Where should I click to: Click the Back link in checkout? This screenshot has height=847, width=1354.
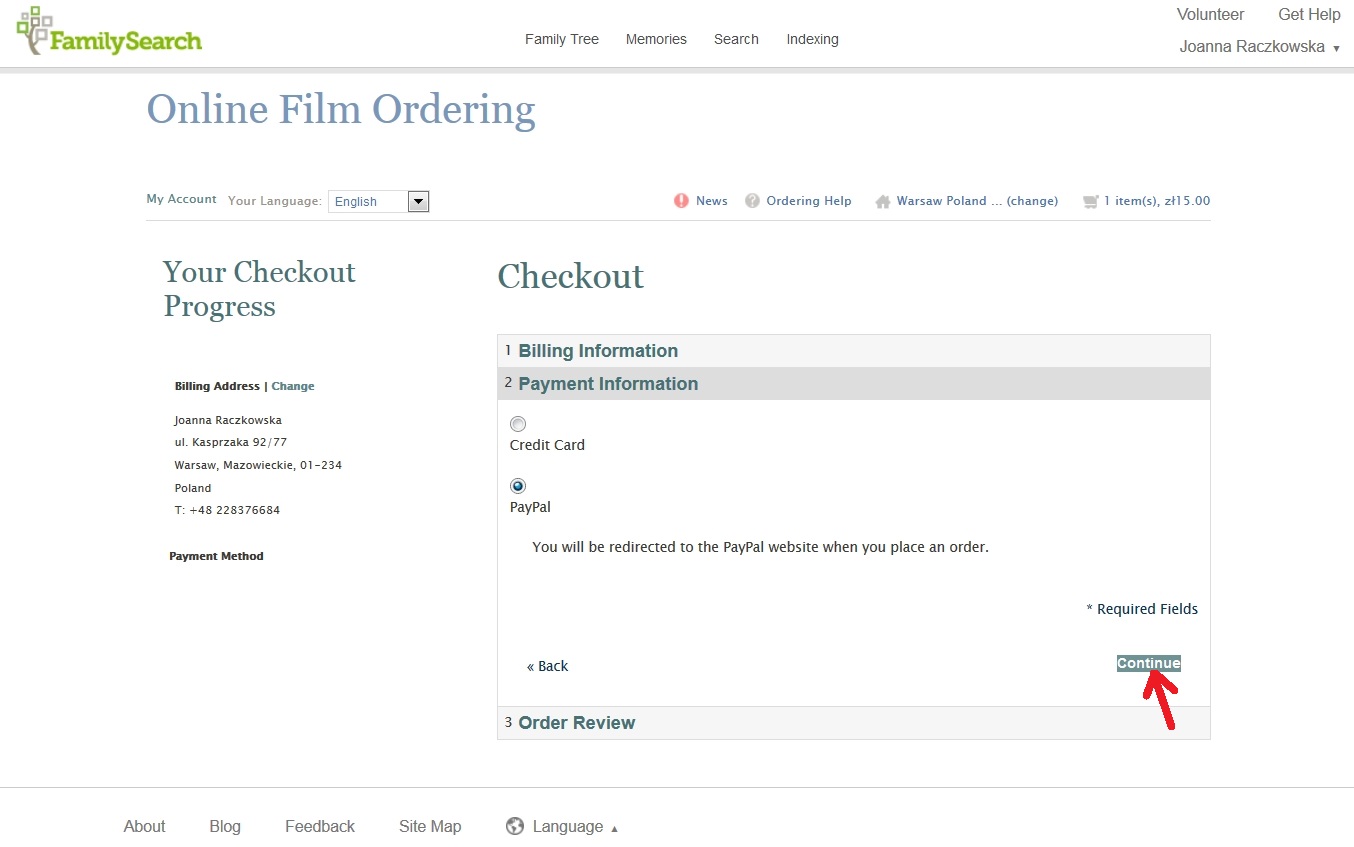pos(548,666)
